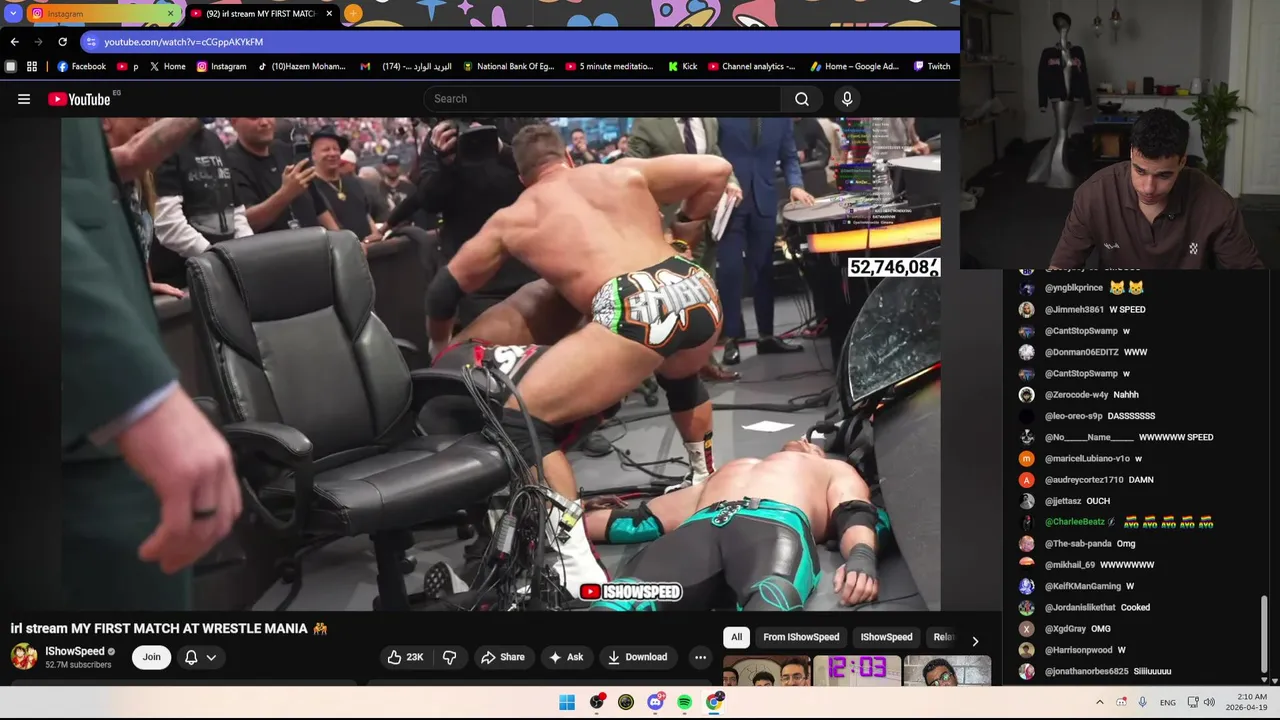
Task: Click @CharleeBeatz username in chat
Action: [x=1075, y=522]
